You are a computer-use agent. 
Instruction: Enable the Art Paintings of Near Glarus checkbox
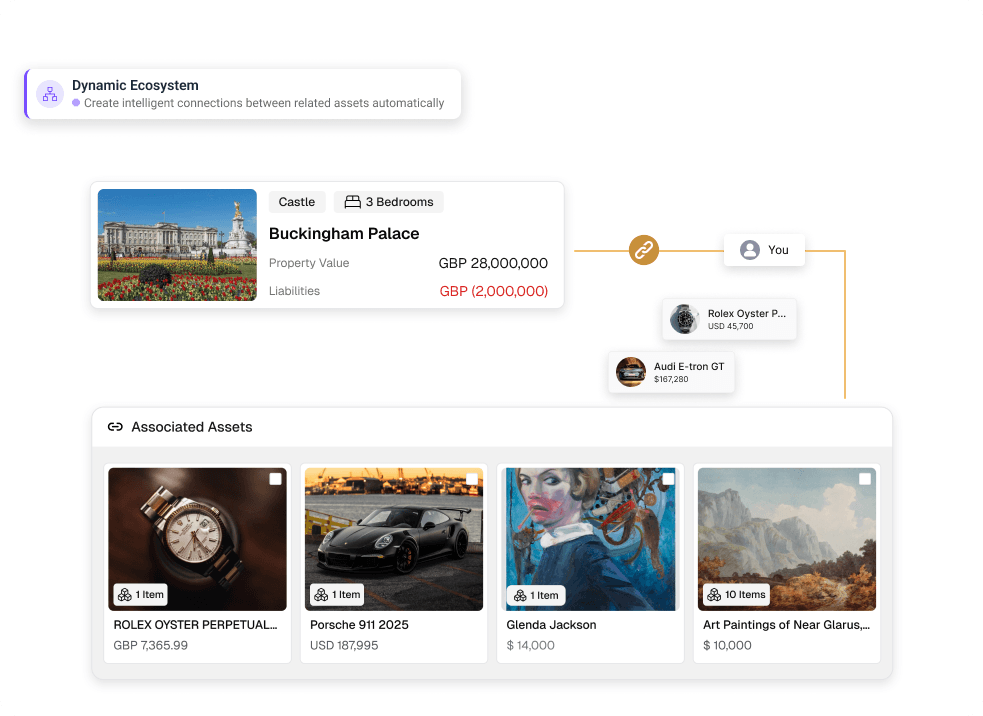[865, 479]
